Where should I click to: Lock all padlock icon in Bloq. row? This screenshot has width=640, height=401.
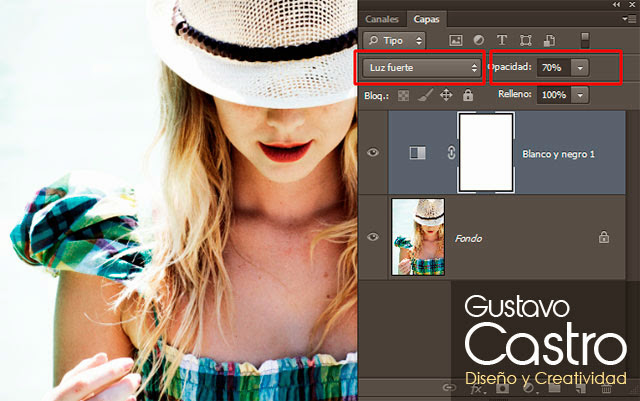pos(468,96)
